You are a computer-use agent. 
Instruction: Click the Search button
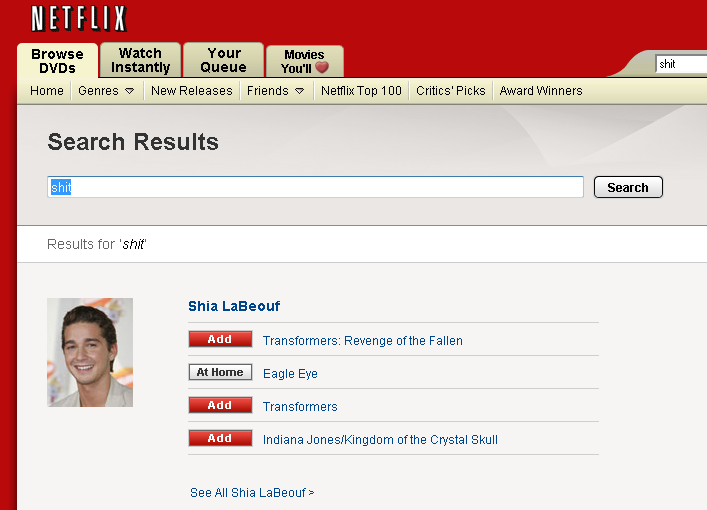(x=628, y=187)
